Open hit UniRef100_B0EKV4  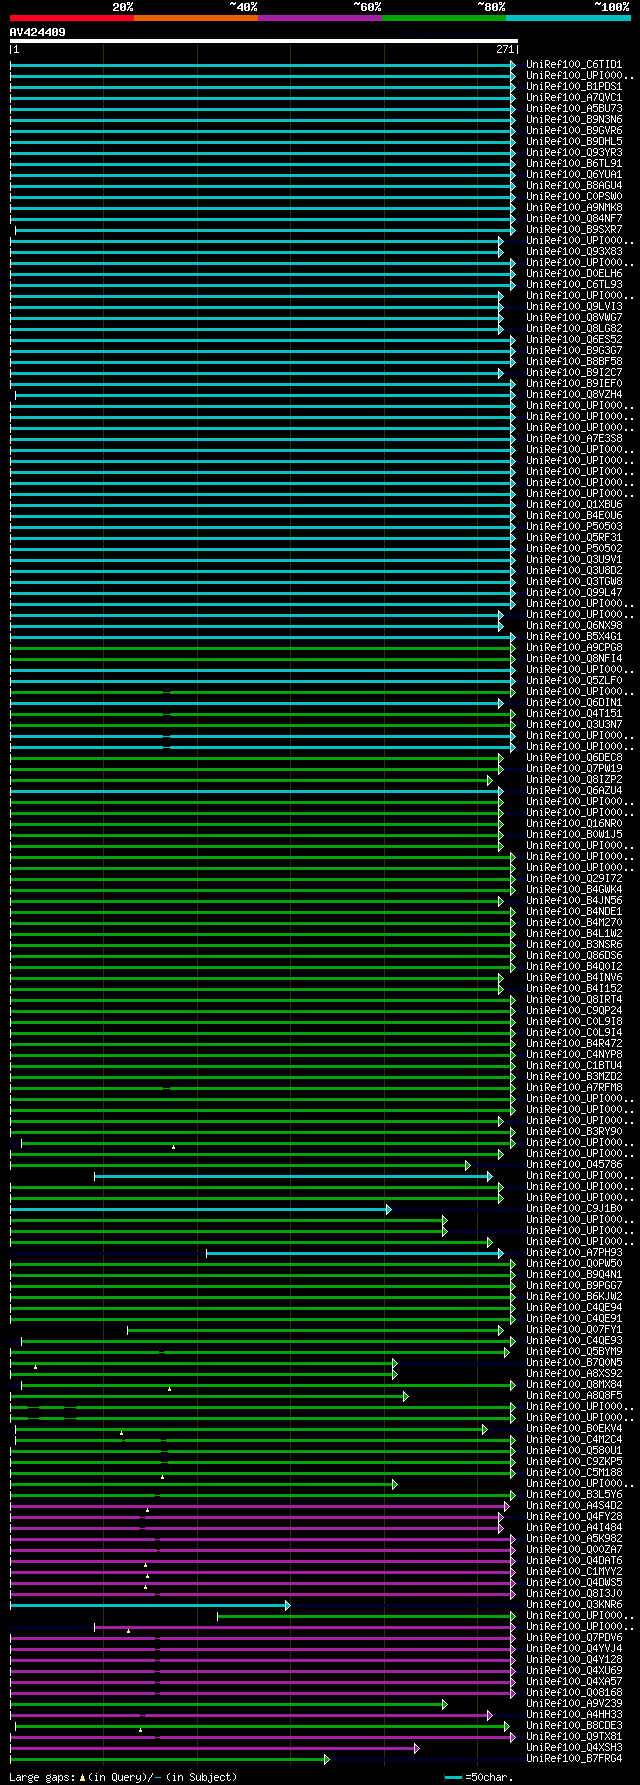click(x=574, y=1429)
